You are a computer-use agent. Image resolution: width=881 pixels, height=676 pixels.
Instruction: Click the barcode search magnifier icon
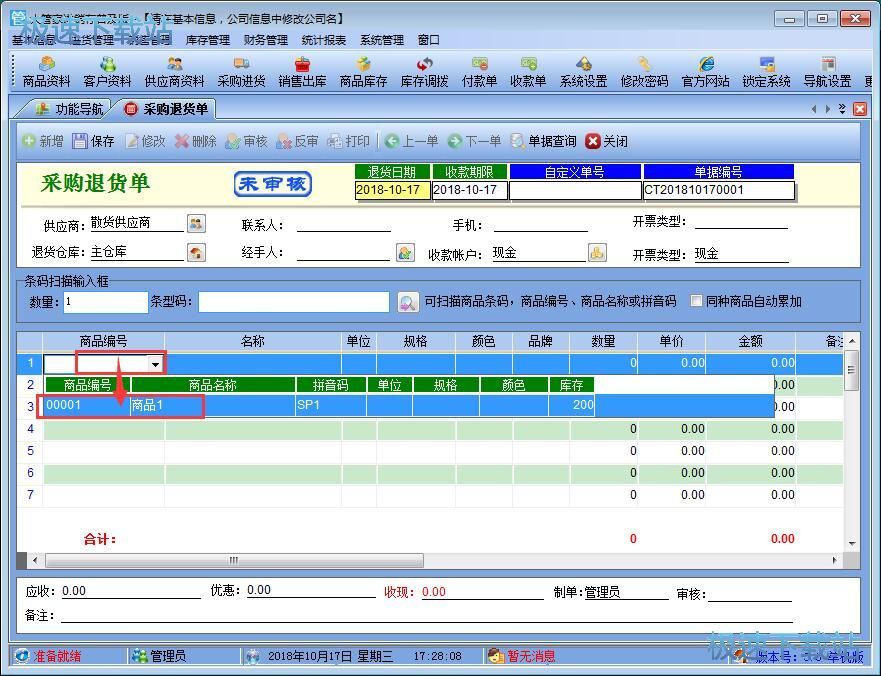point(408,302)
